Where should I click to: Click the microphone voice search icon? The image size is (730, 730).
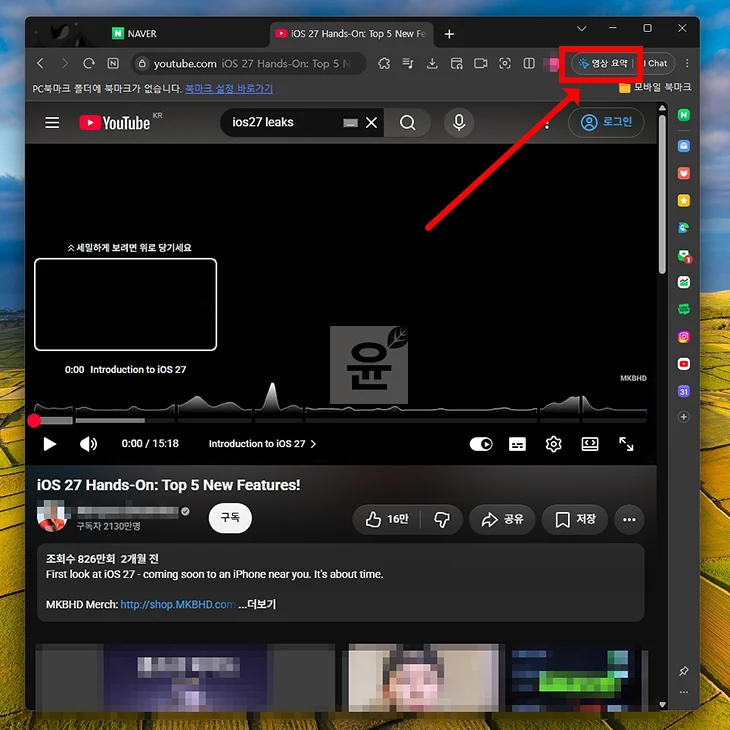click(x=459, y=122)
